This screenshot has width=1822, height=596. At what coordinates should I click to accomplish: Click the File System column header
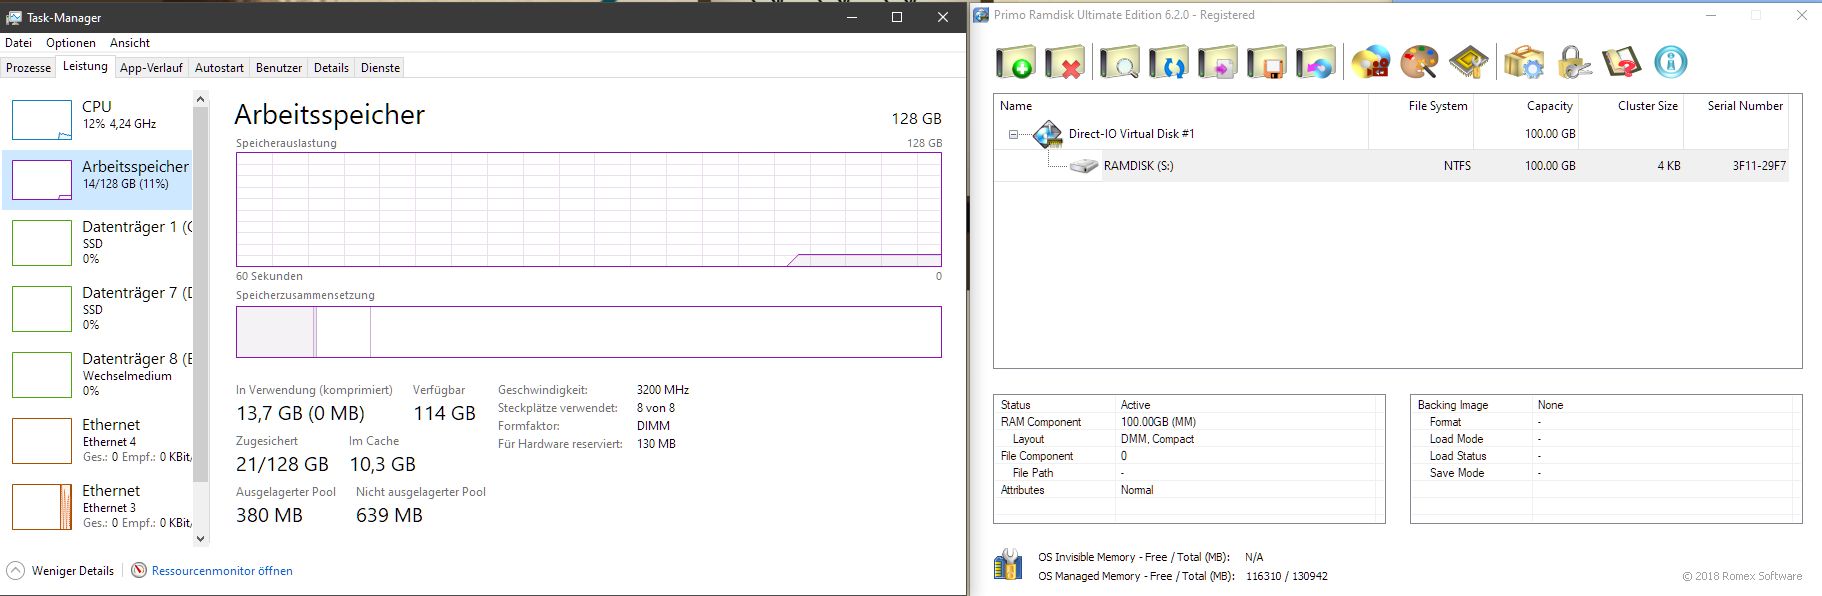[1421, 106]
